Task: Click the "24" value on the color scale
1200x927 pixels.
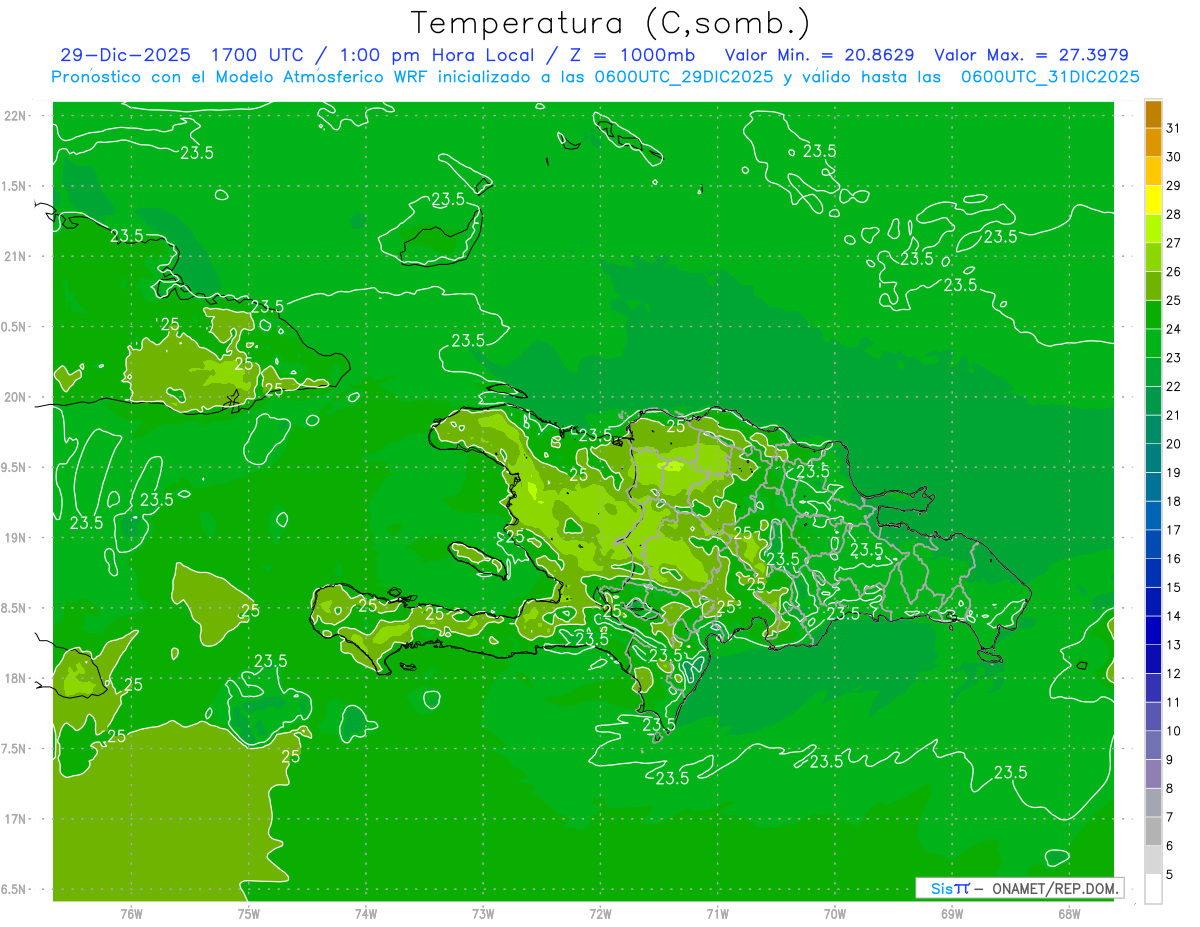Action: [x=1174, y=329]
